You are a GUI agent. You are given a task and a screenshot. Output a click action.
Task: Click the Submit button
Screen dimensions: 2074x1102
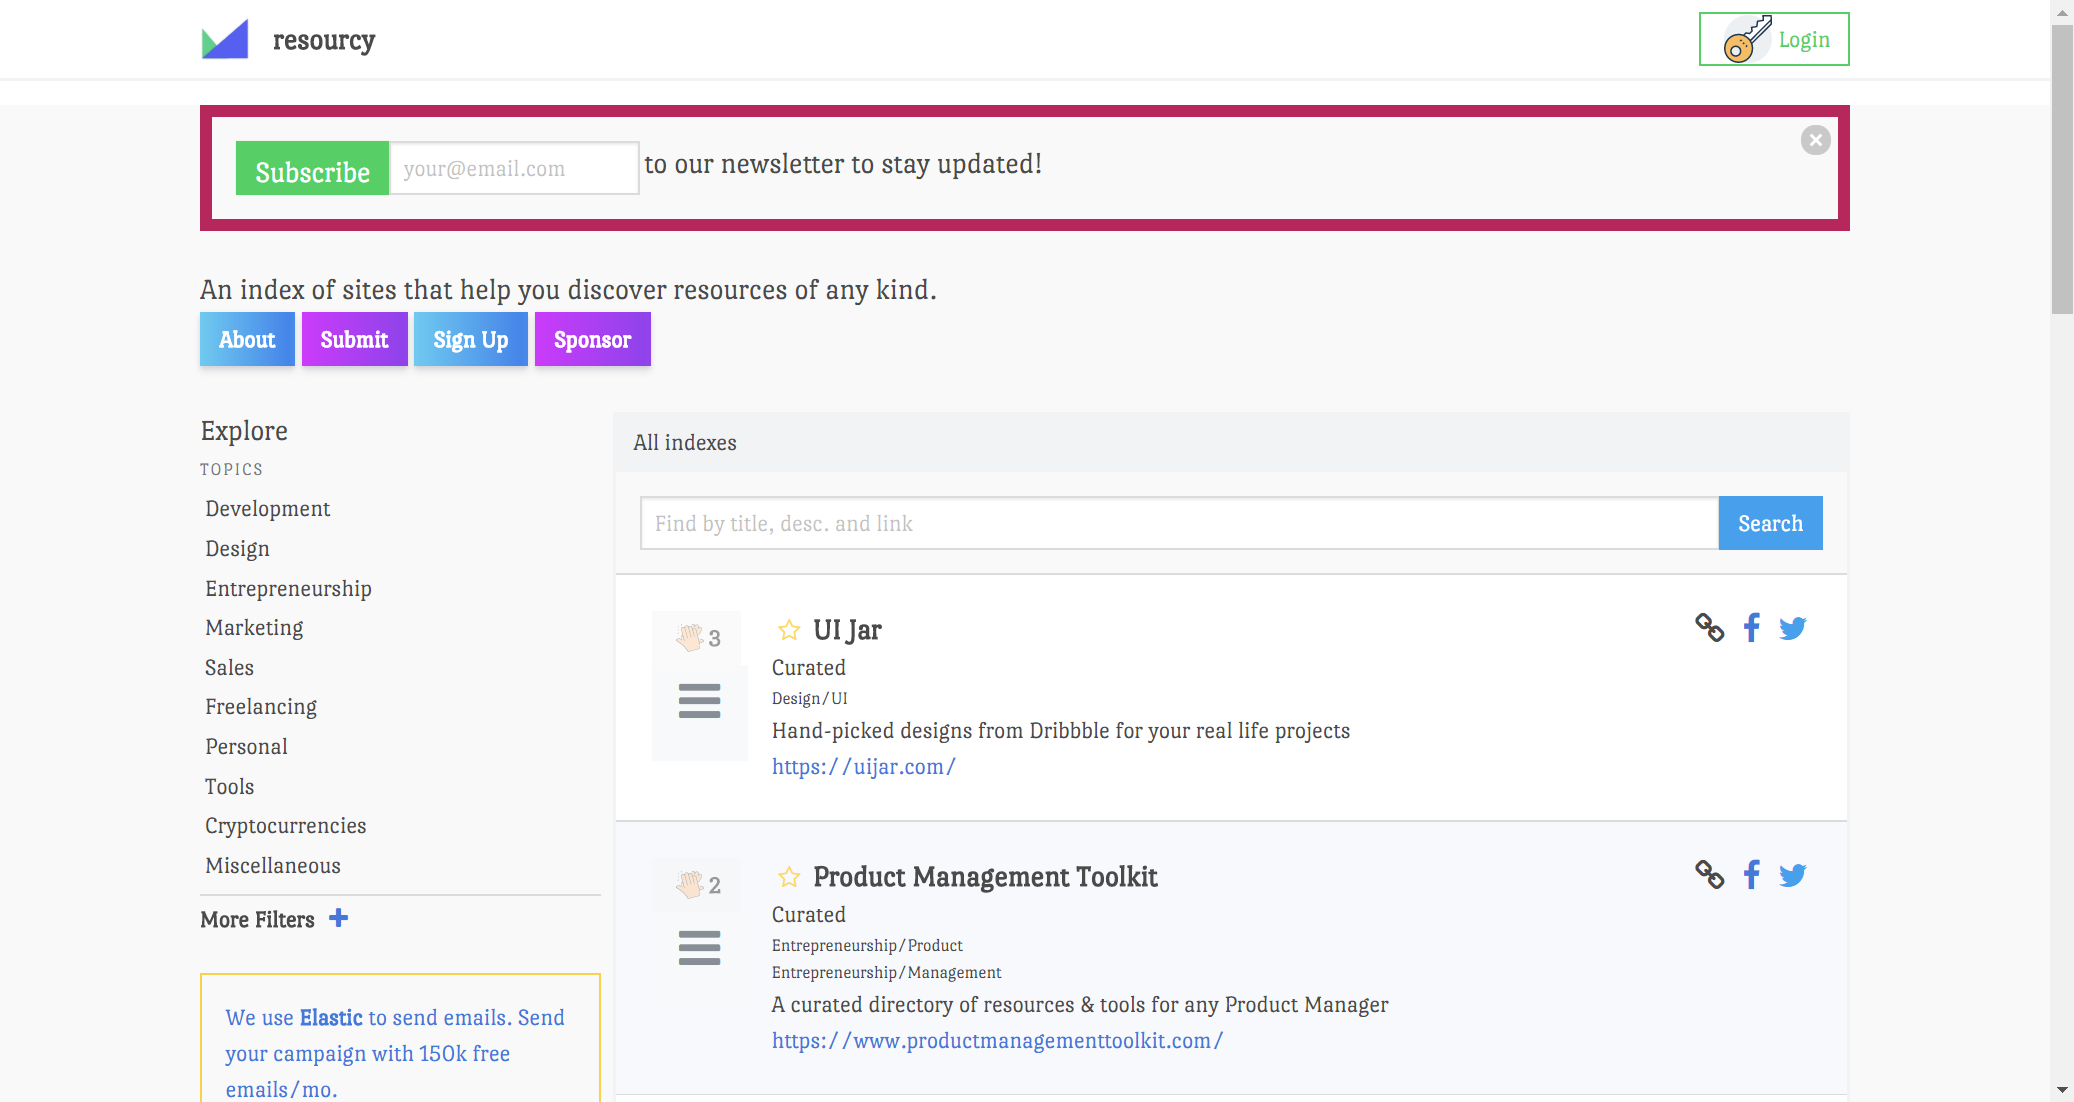click(x=353, y=338)
